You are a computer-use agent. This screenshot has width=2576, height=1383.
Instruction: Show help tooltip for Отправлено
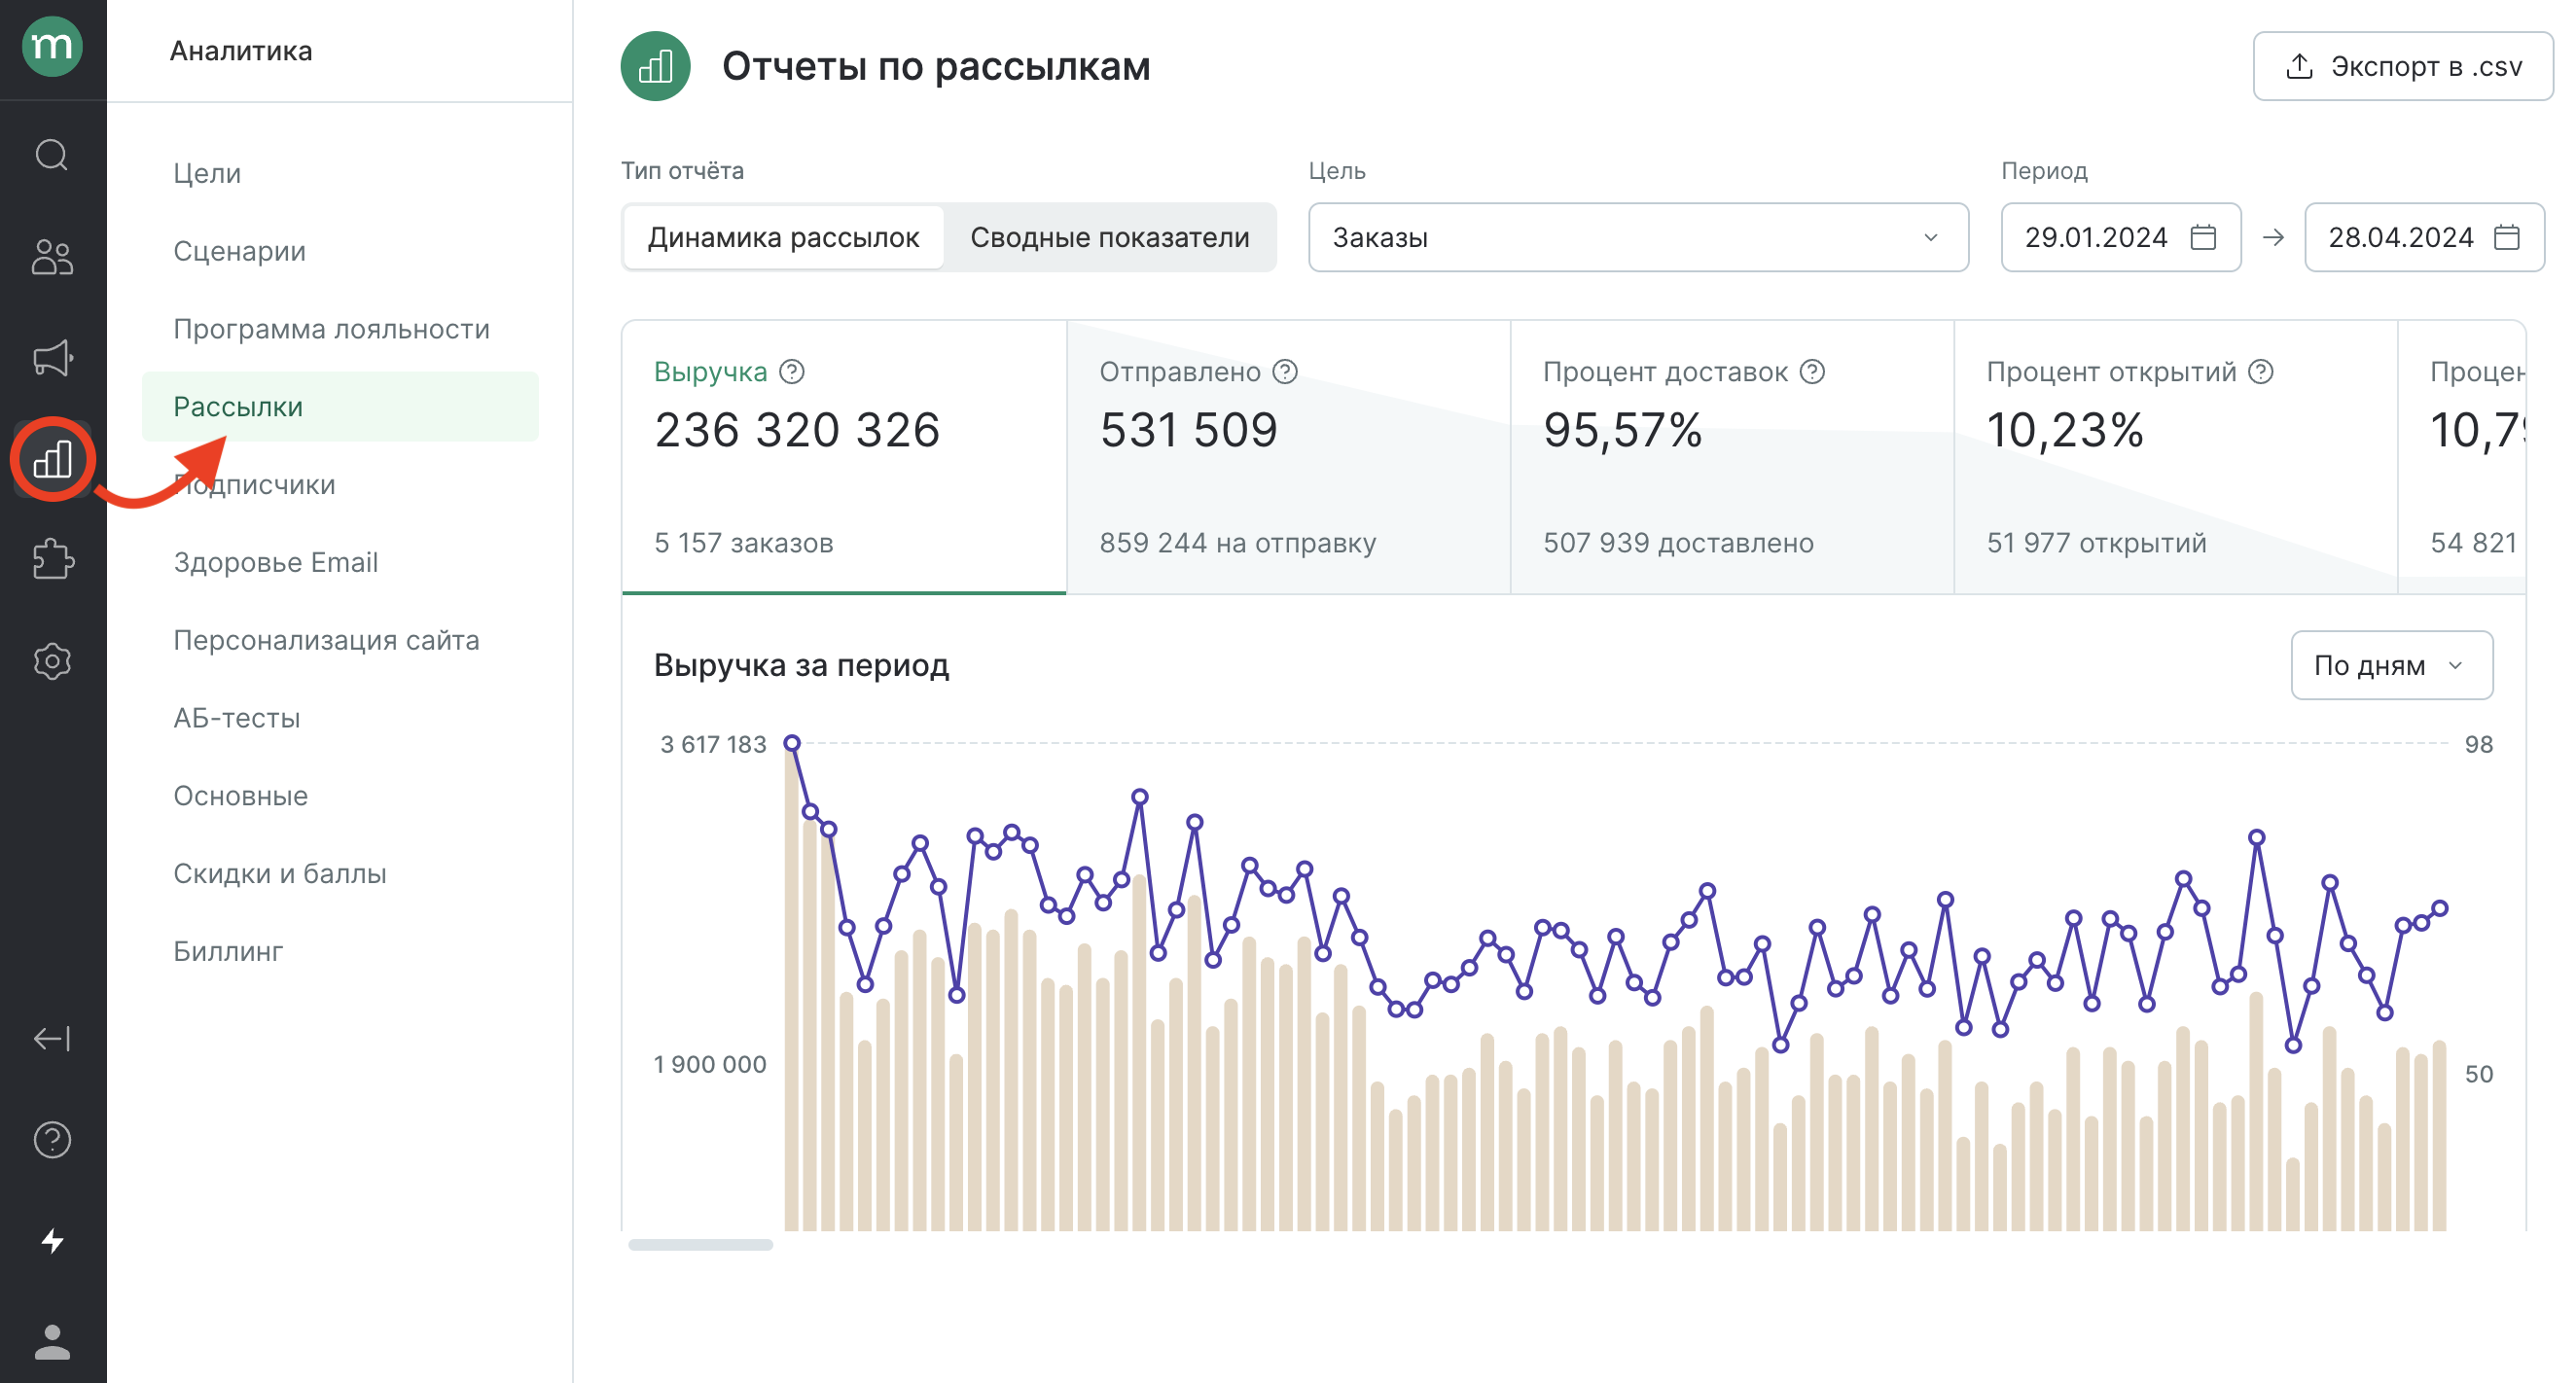tap(1285, 372)
